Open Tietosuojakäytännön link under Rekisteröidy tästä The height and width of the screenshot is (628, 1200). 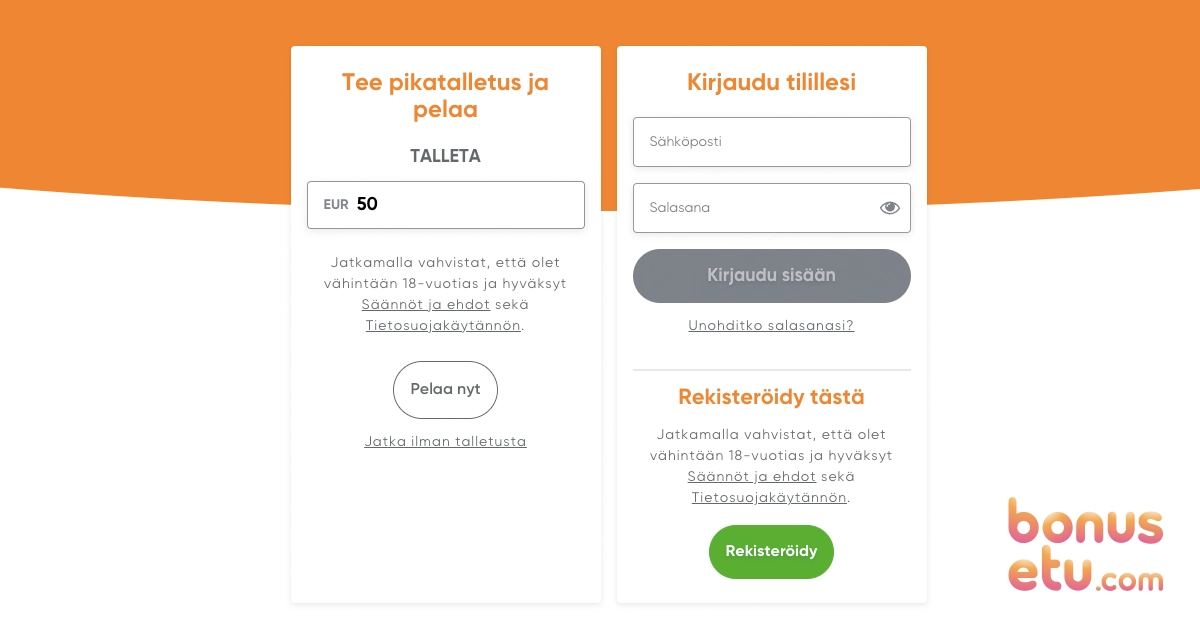769,498
